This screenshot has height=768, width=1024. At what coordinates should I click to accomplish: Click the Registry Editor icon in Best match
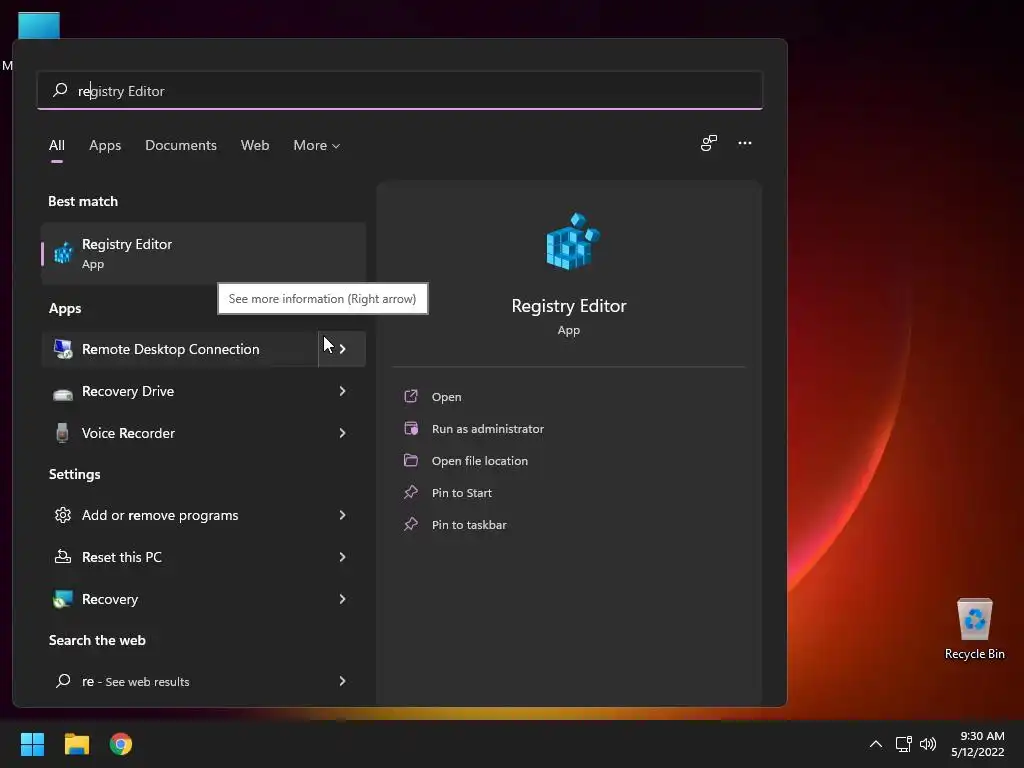[63, 253]
